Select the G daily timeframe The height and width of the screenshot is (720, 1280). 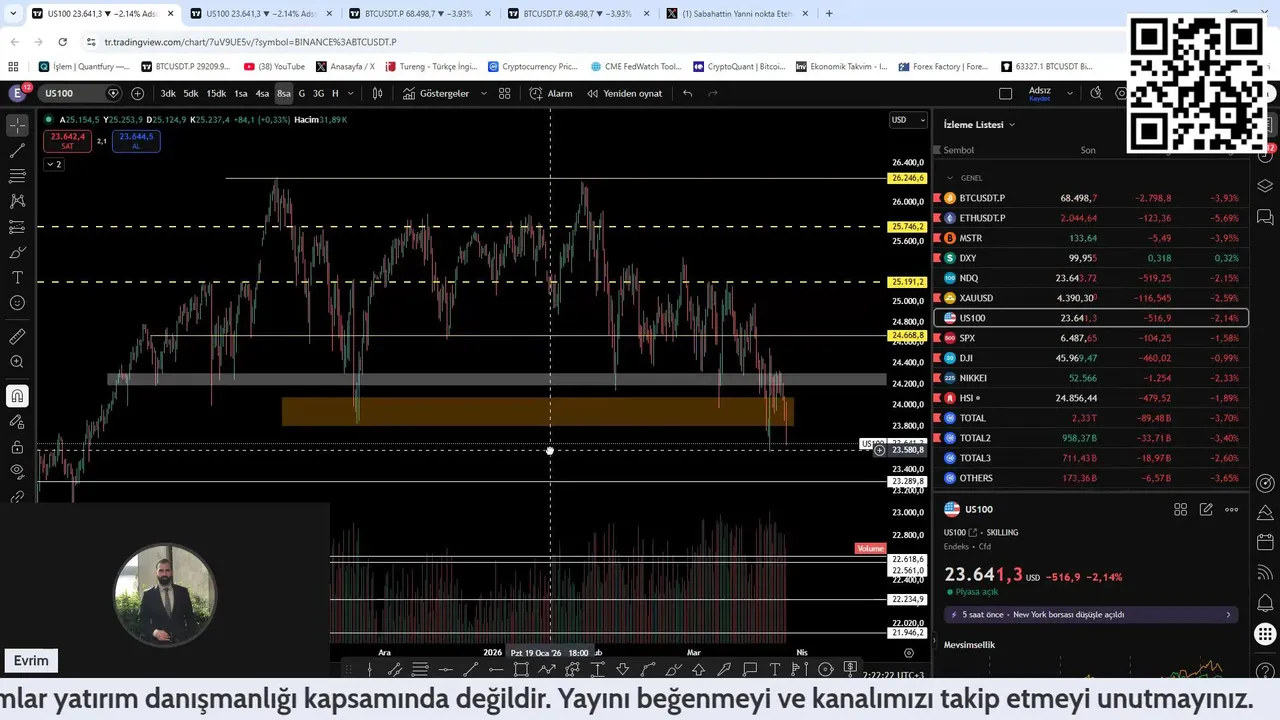[302, 93]
